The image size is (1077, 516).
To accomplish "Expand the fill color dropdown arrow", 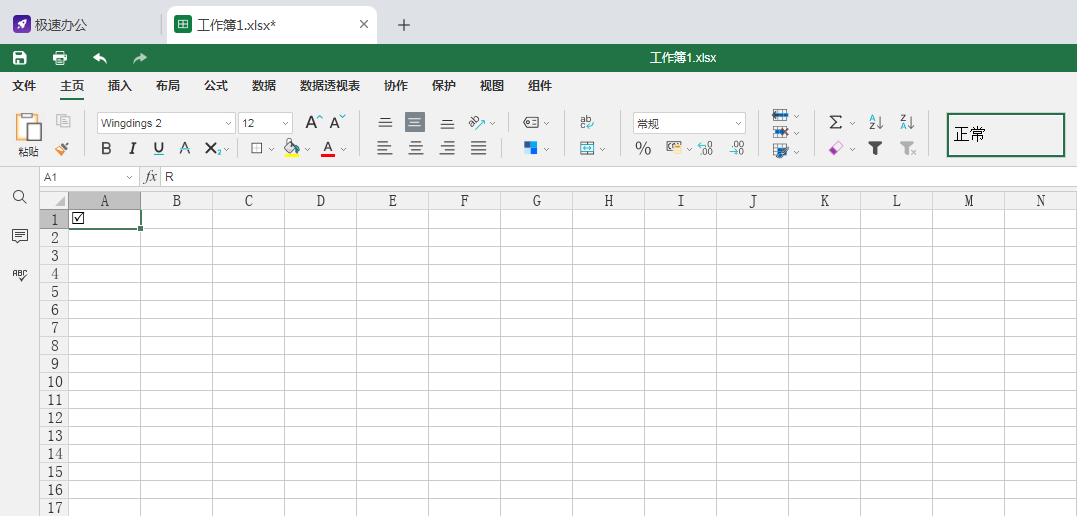I will [x=308, y=148].
